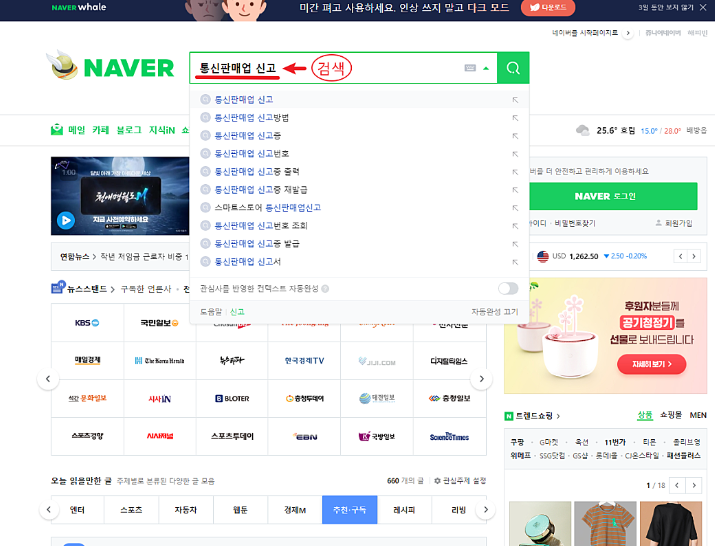Image resolution: width=715 pixels, height=546 pixels.
Task: Go to previous news outlets page
Action: (48, 379)
